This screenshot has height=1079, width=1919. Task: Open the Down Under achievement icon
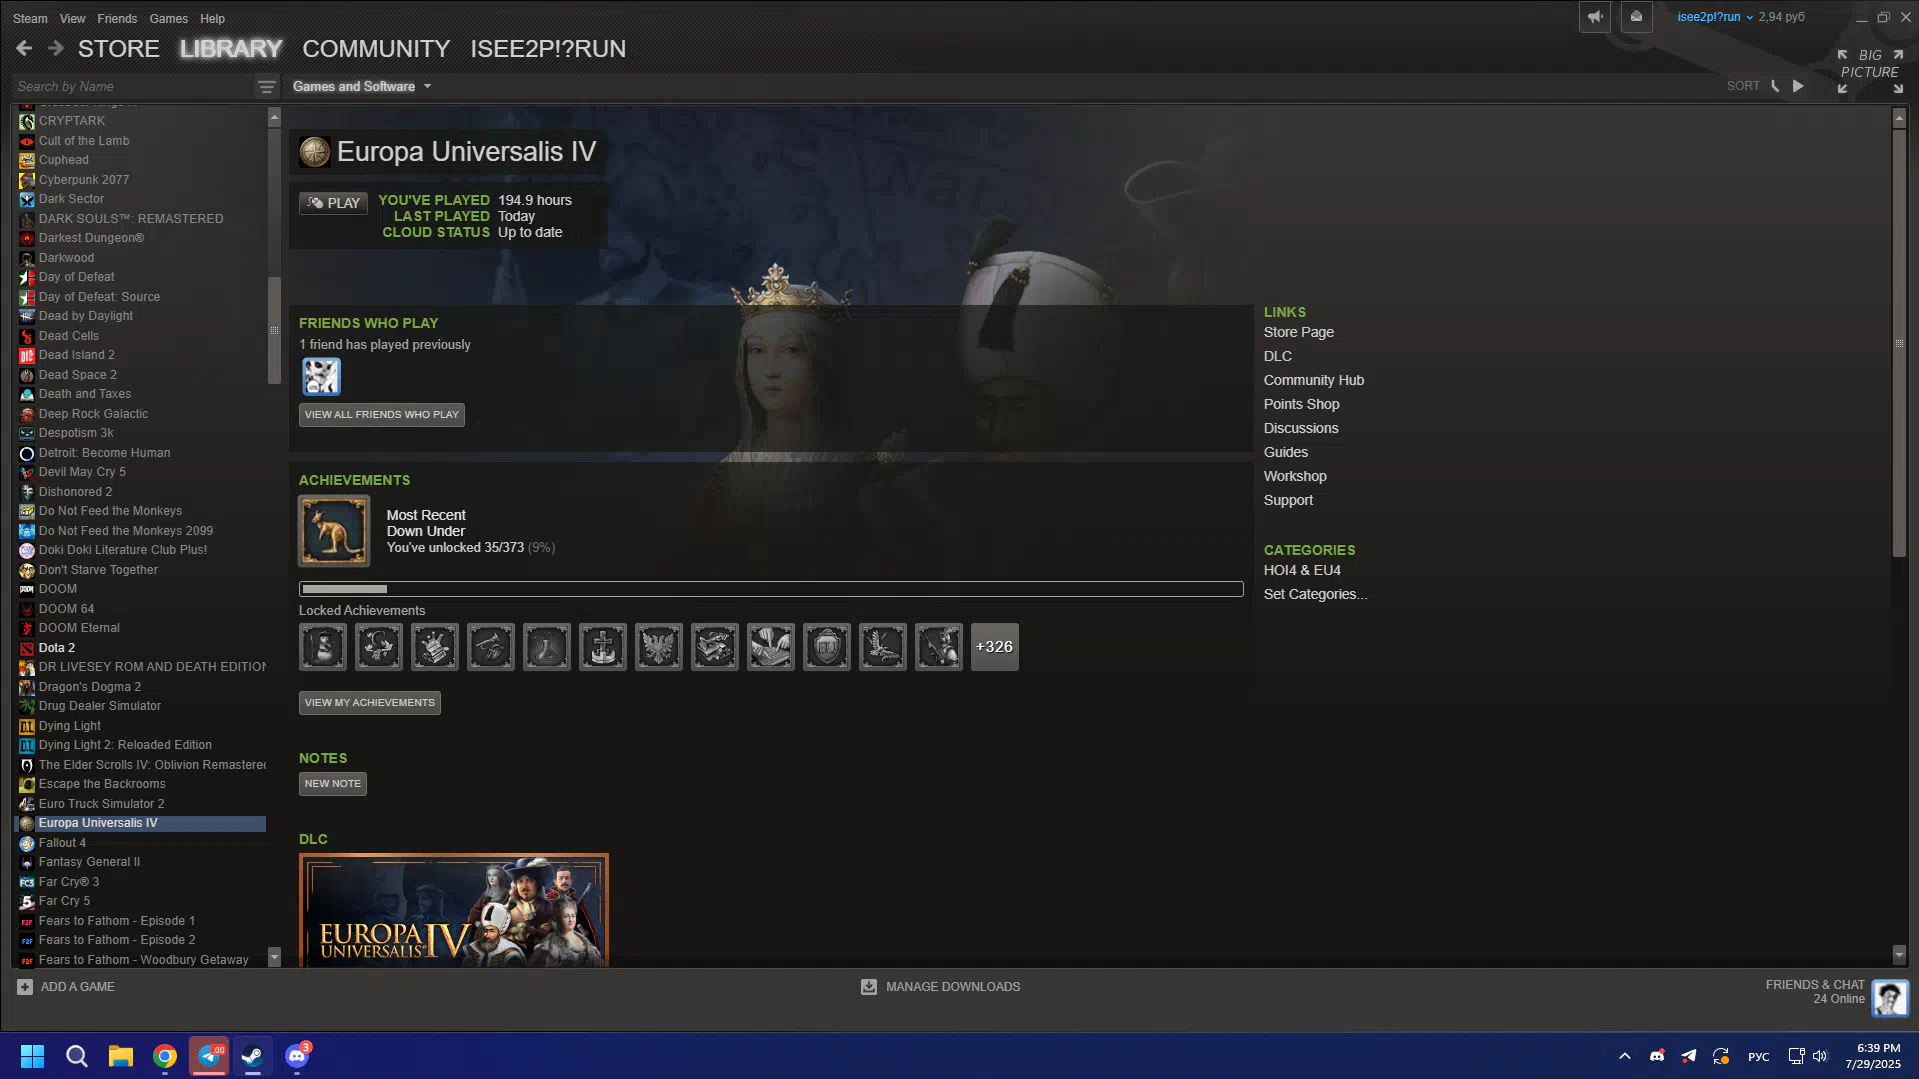coord(334,531)
